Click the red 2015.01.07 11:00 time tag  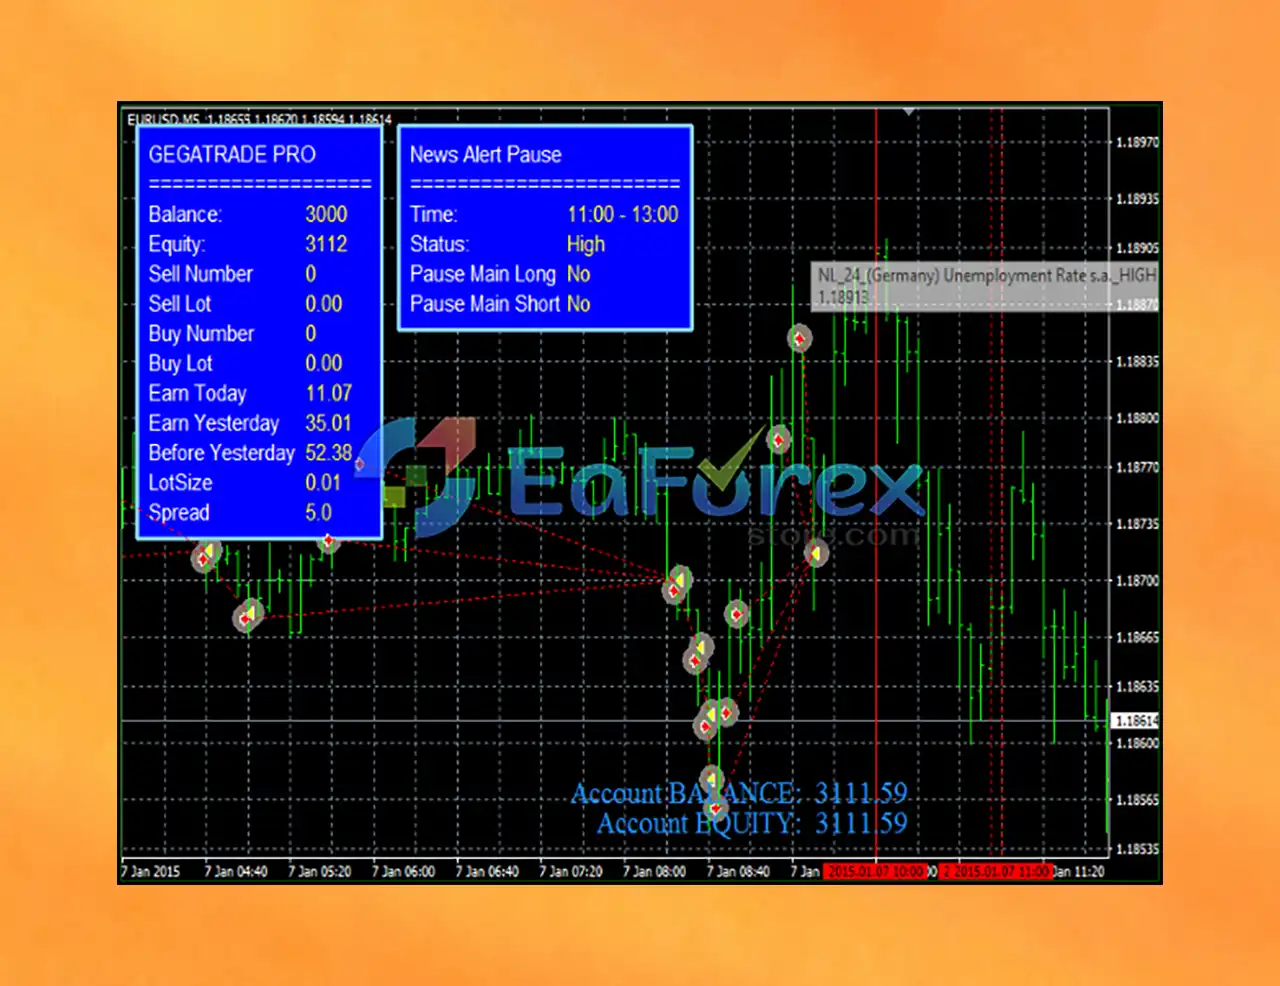[x=996, y=871]
